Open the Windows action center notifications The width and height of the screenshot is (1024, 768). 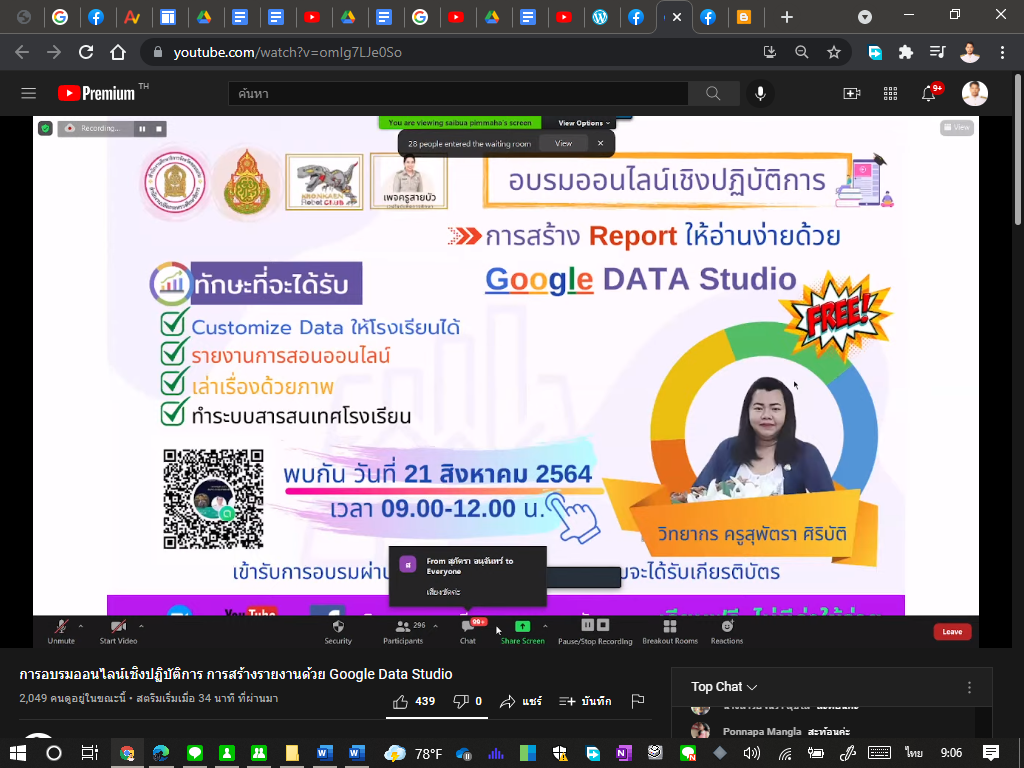pyautogui.click(x=991, y=753)
